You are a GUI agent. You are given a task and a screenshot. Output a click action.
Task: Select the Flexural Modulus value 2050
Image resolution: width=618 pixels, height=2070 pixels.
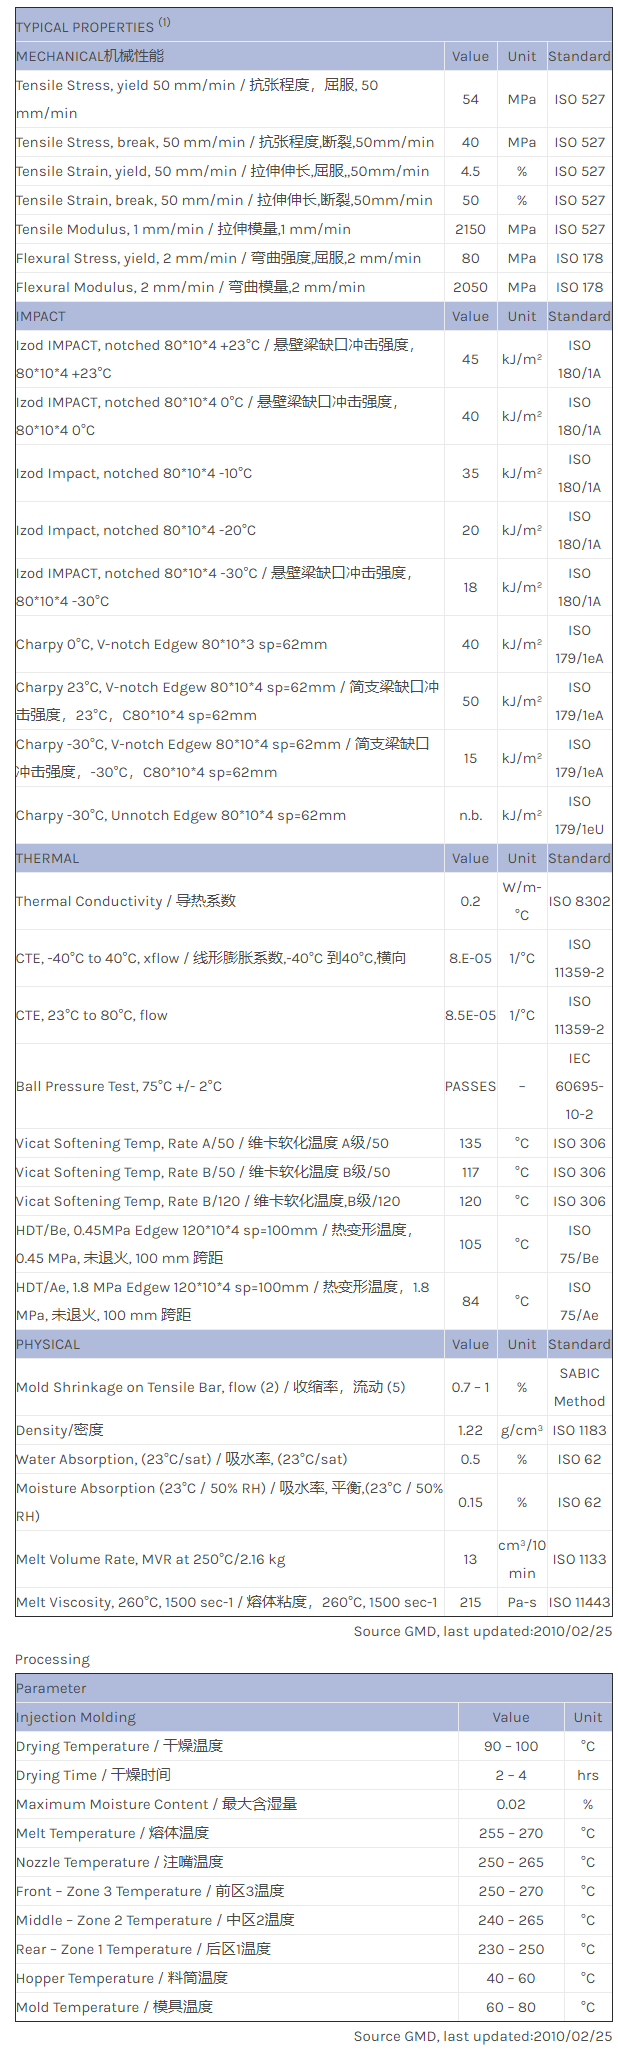470,287
